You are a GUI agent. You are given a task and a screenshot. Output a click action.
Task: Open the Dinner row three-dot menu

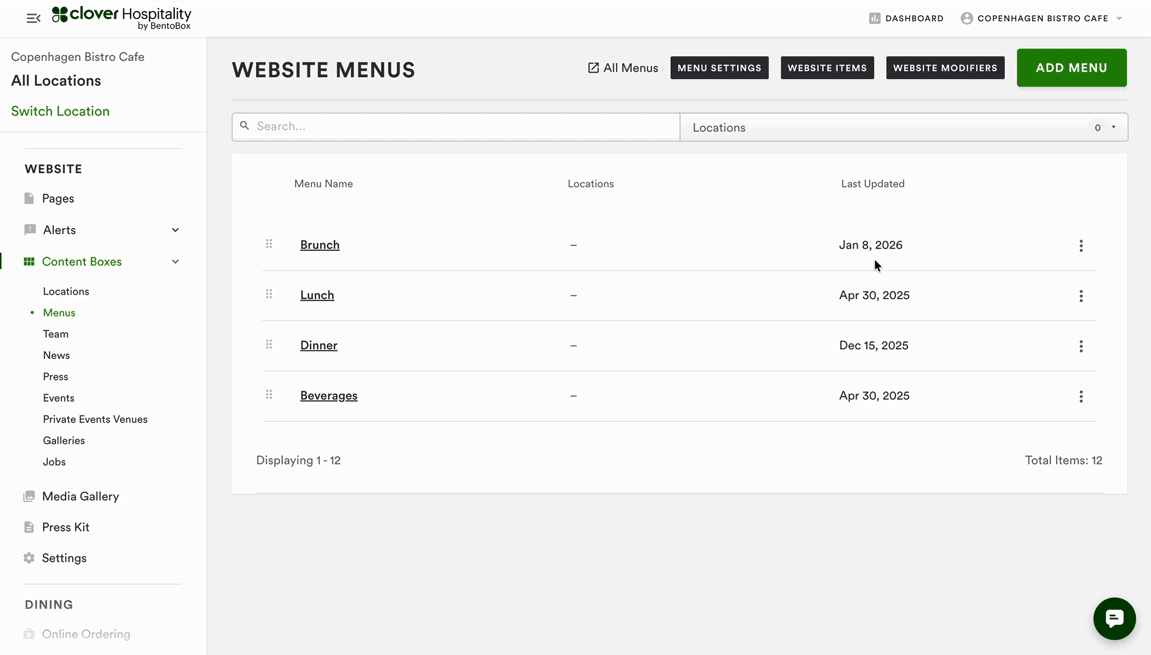tap(1081, 346)
